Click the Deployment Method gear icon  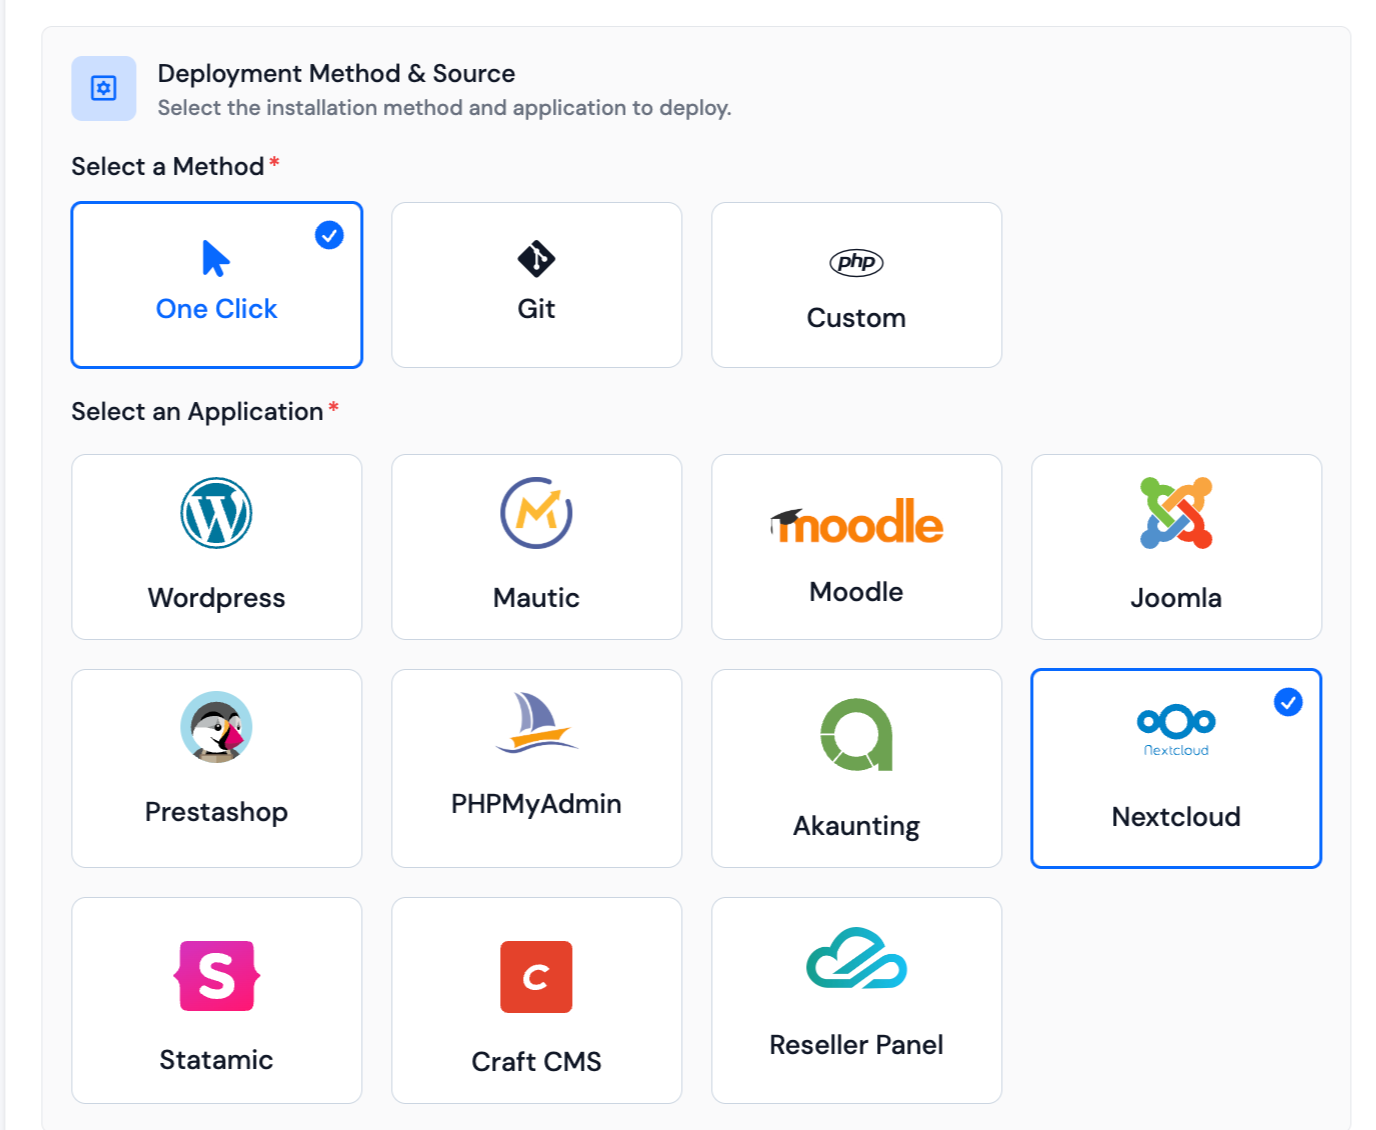coord(103,88)
